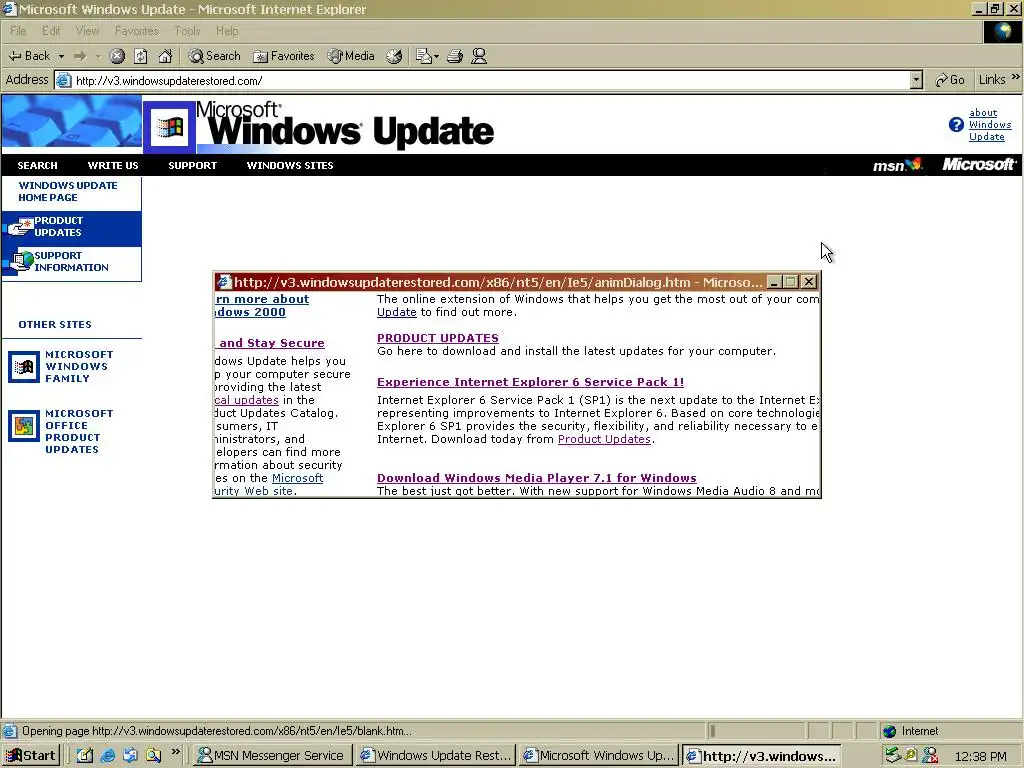Open the Edit menu

[x=51, y=31]
